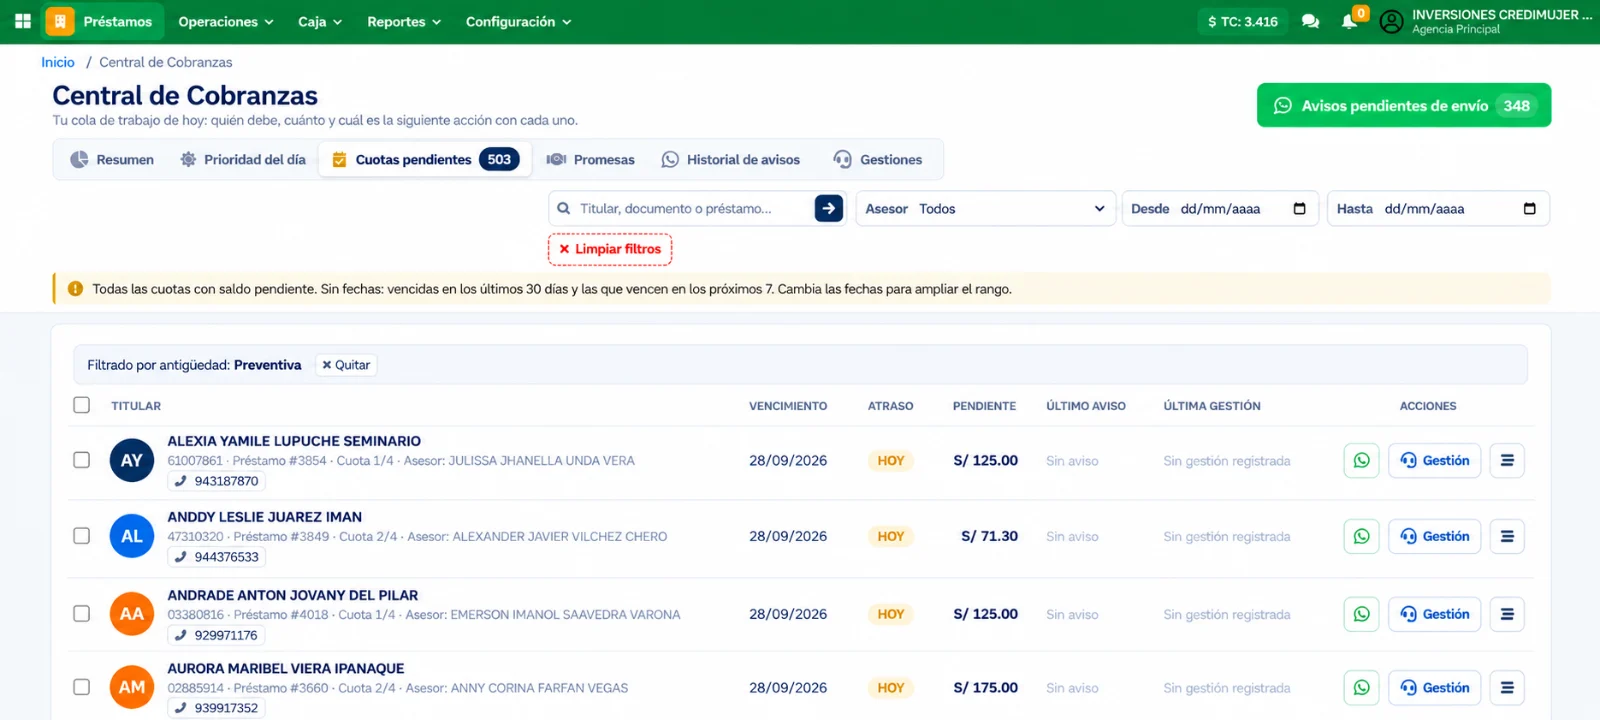Send WhatsApp to AURORA MARIBEL VIERA

click(1361, 688)
